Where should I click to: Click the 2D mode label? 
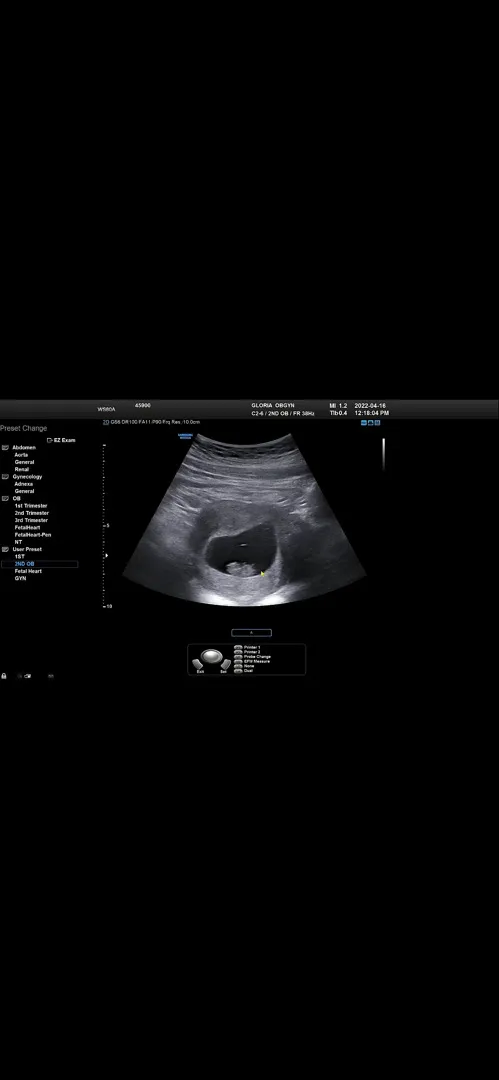click(x=106, y=422)
